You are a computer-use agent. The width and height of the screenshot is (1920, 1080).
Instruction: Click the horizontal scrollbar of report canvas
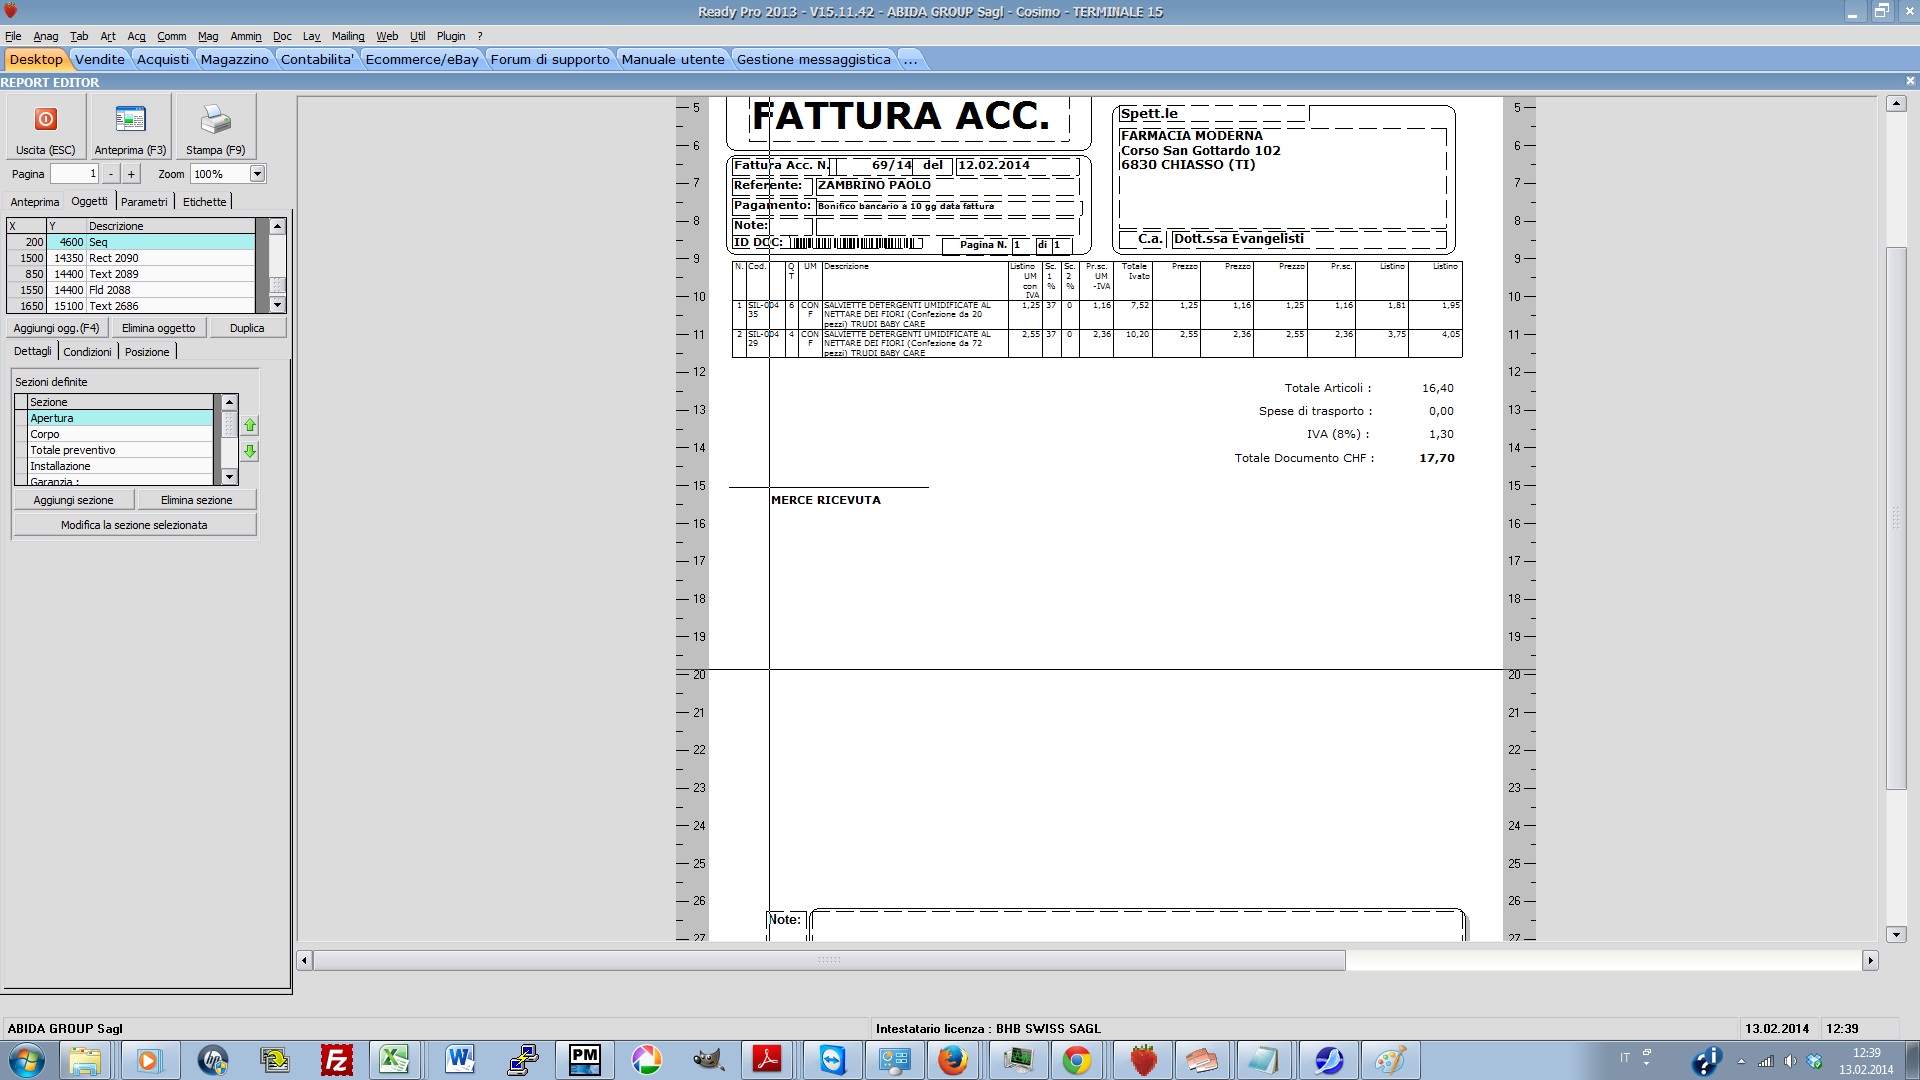(x=829, y=960)
